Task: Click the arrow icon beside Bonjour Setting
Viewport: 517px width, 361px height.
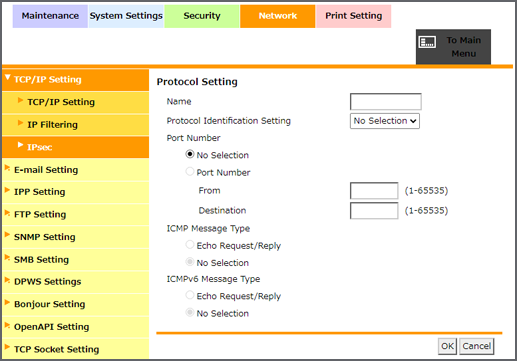Action: [x=7, y=302]
